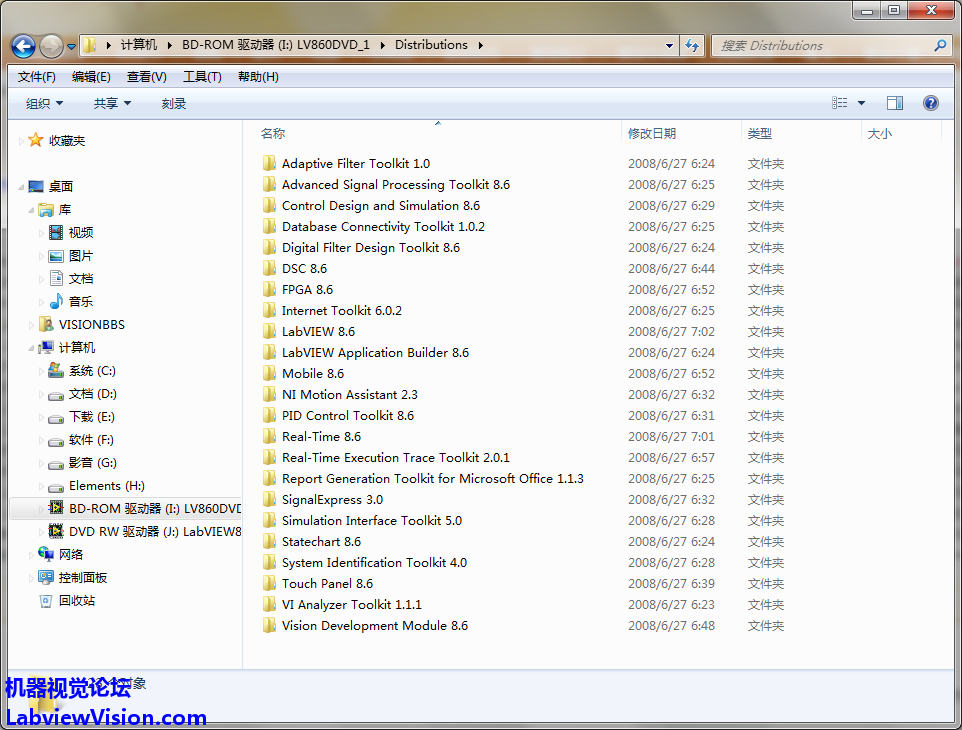Viewport: 962px width, 730px height.
Task: Select VISIONBBS user folder in tree
Action: 91,325
